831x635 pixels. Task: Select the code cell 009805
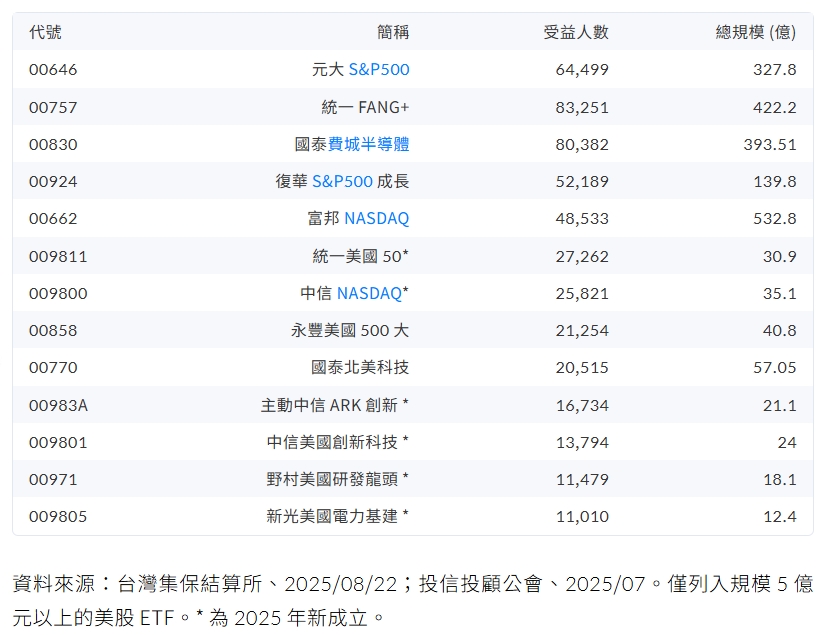[58, 516]
